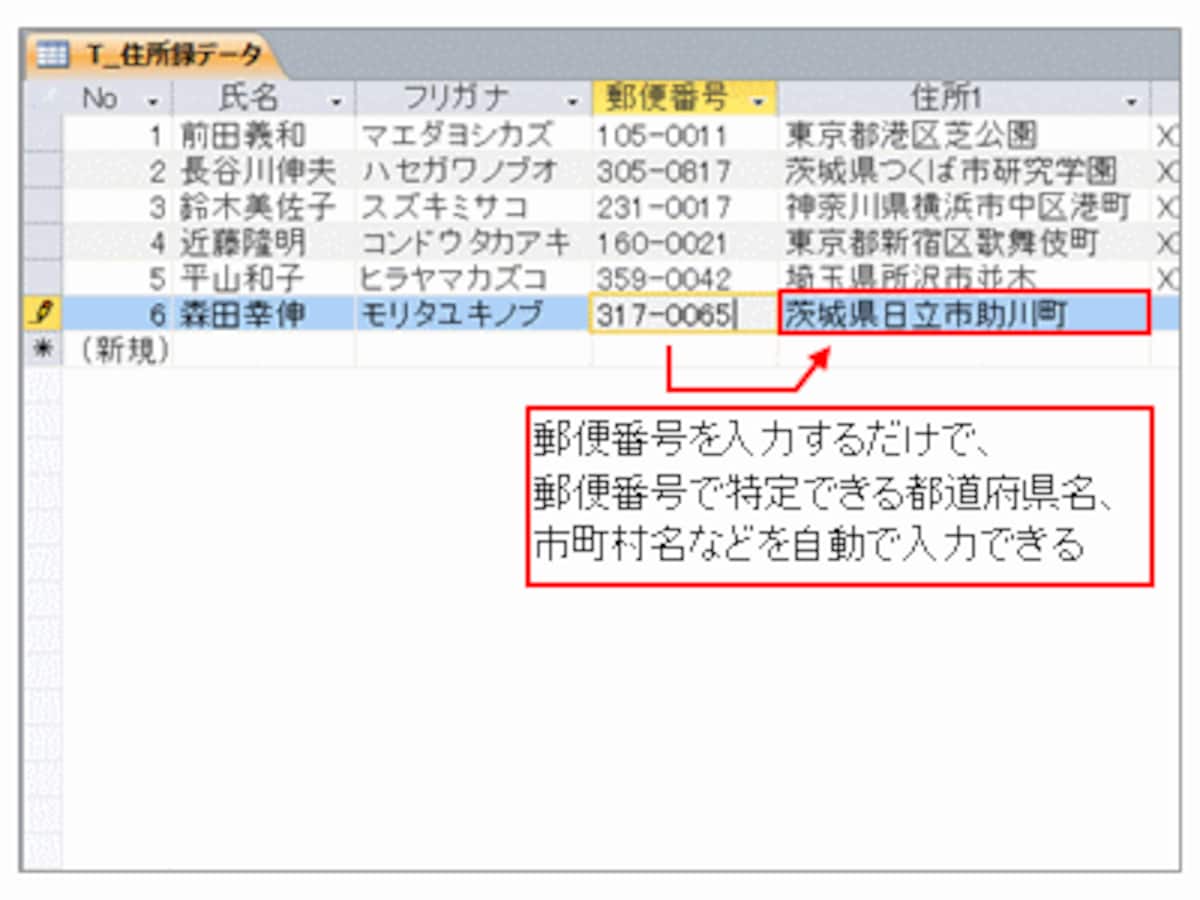Image resolution: width=1200 pixels, height=900 pixels.
Task: Select the cell 平山和子
Action: tap(264, 278)
